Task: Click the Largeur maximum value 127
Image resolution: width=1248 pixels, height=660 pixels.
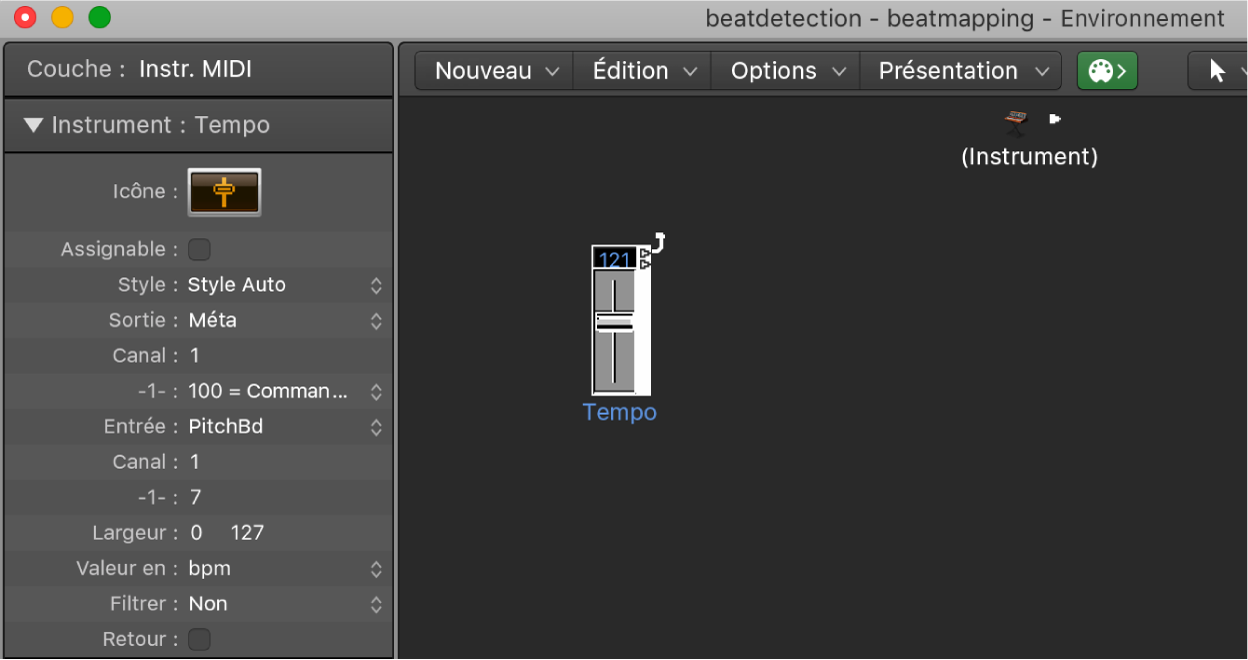Action: [247, 533]
